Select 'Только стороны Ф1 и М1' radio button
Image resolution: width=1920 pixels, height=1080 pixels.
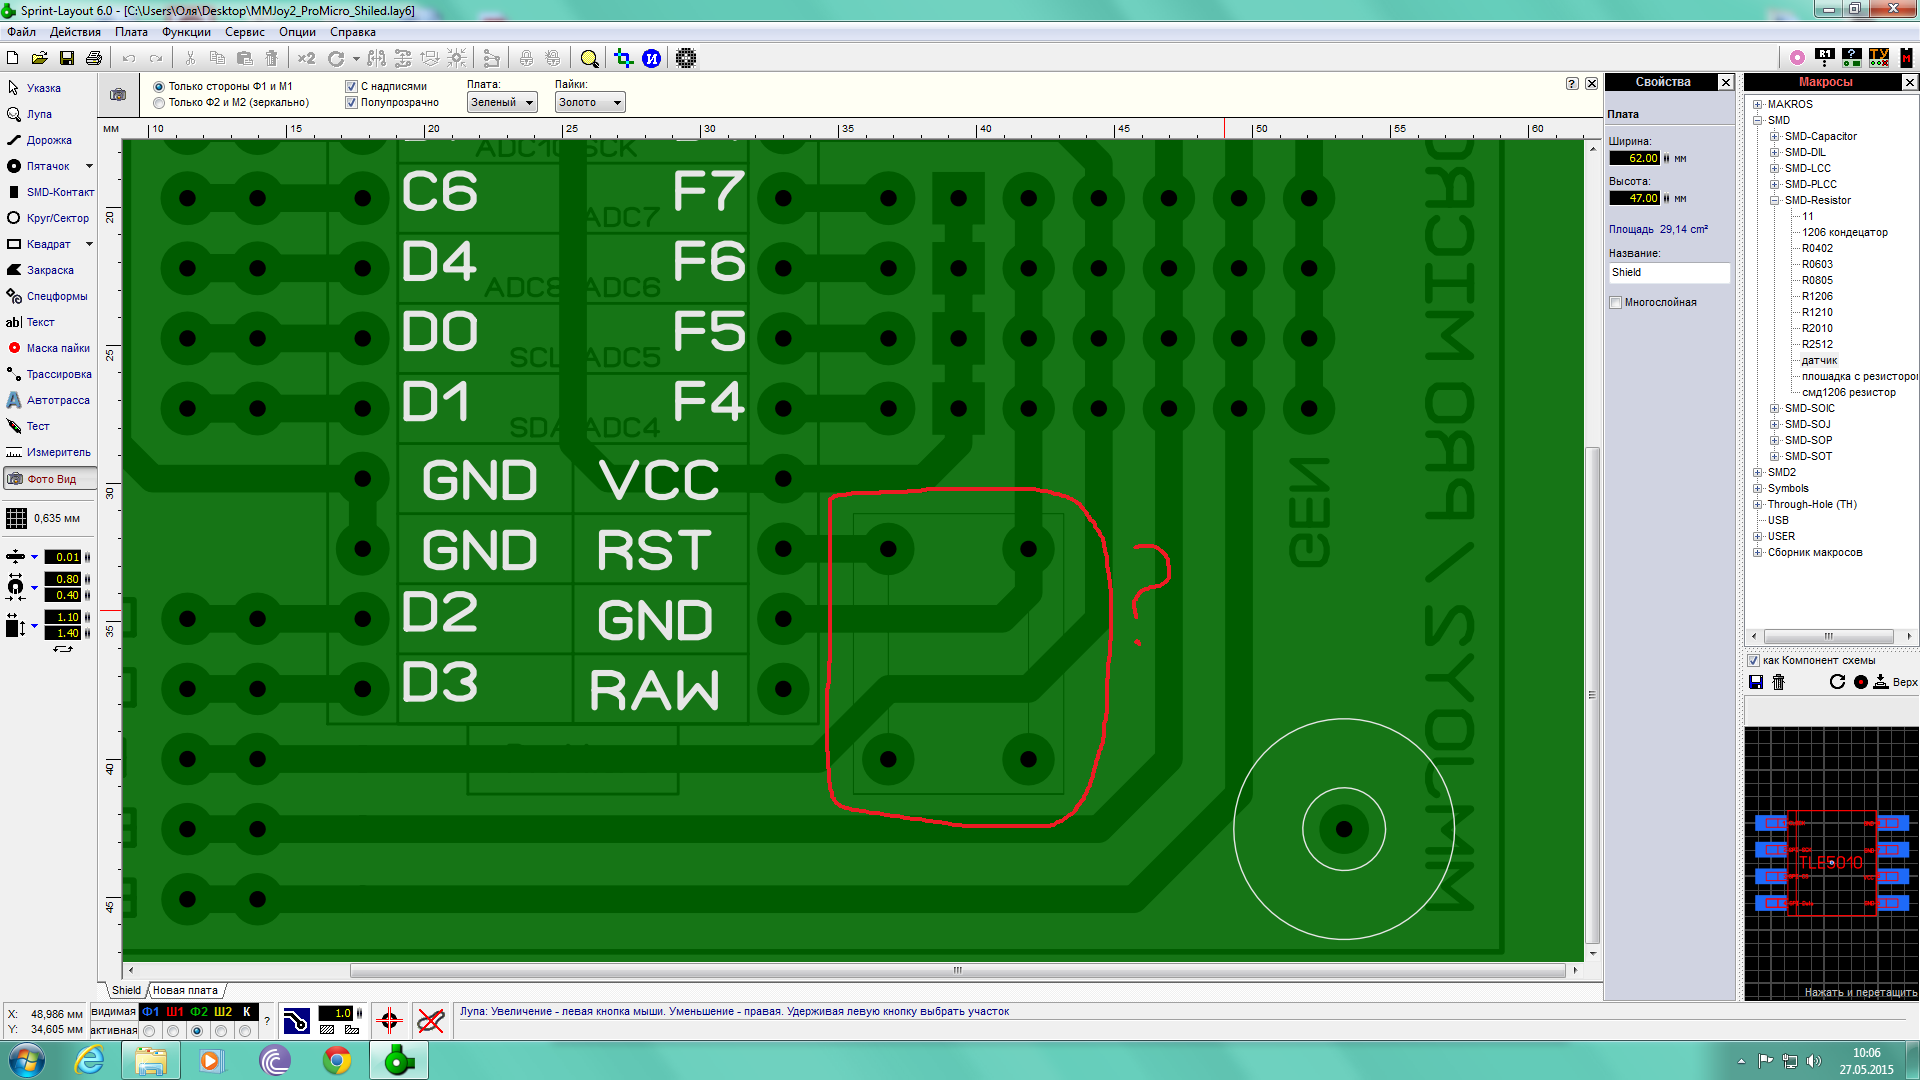point(159,87)
